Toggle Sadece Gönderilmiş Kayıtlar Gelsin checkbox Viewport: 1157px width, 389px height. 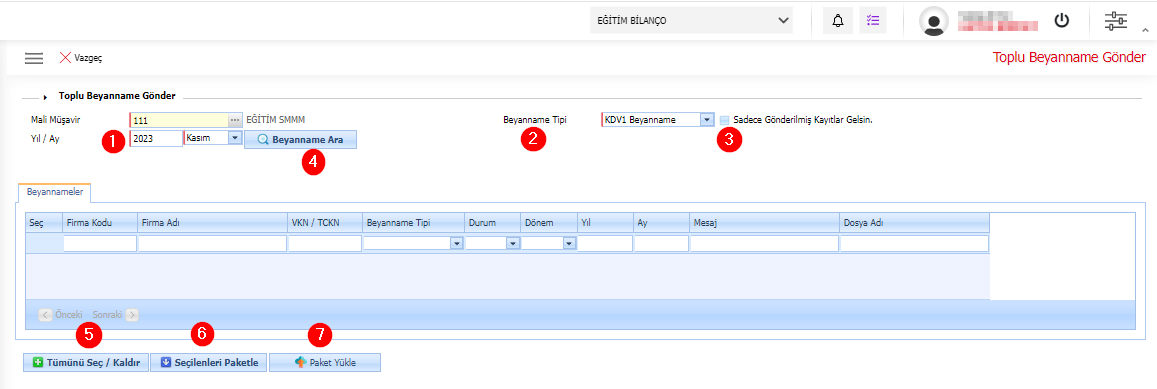pyautogui.click(x=725, y=120)
